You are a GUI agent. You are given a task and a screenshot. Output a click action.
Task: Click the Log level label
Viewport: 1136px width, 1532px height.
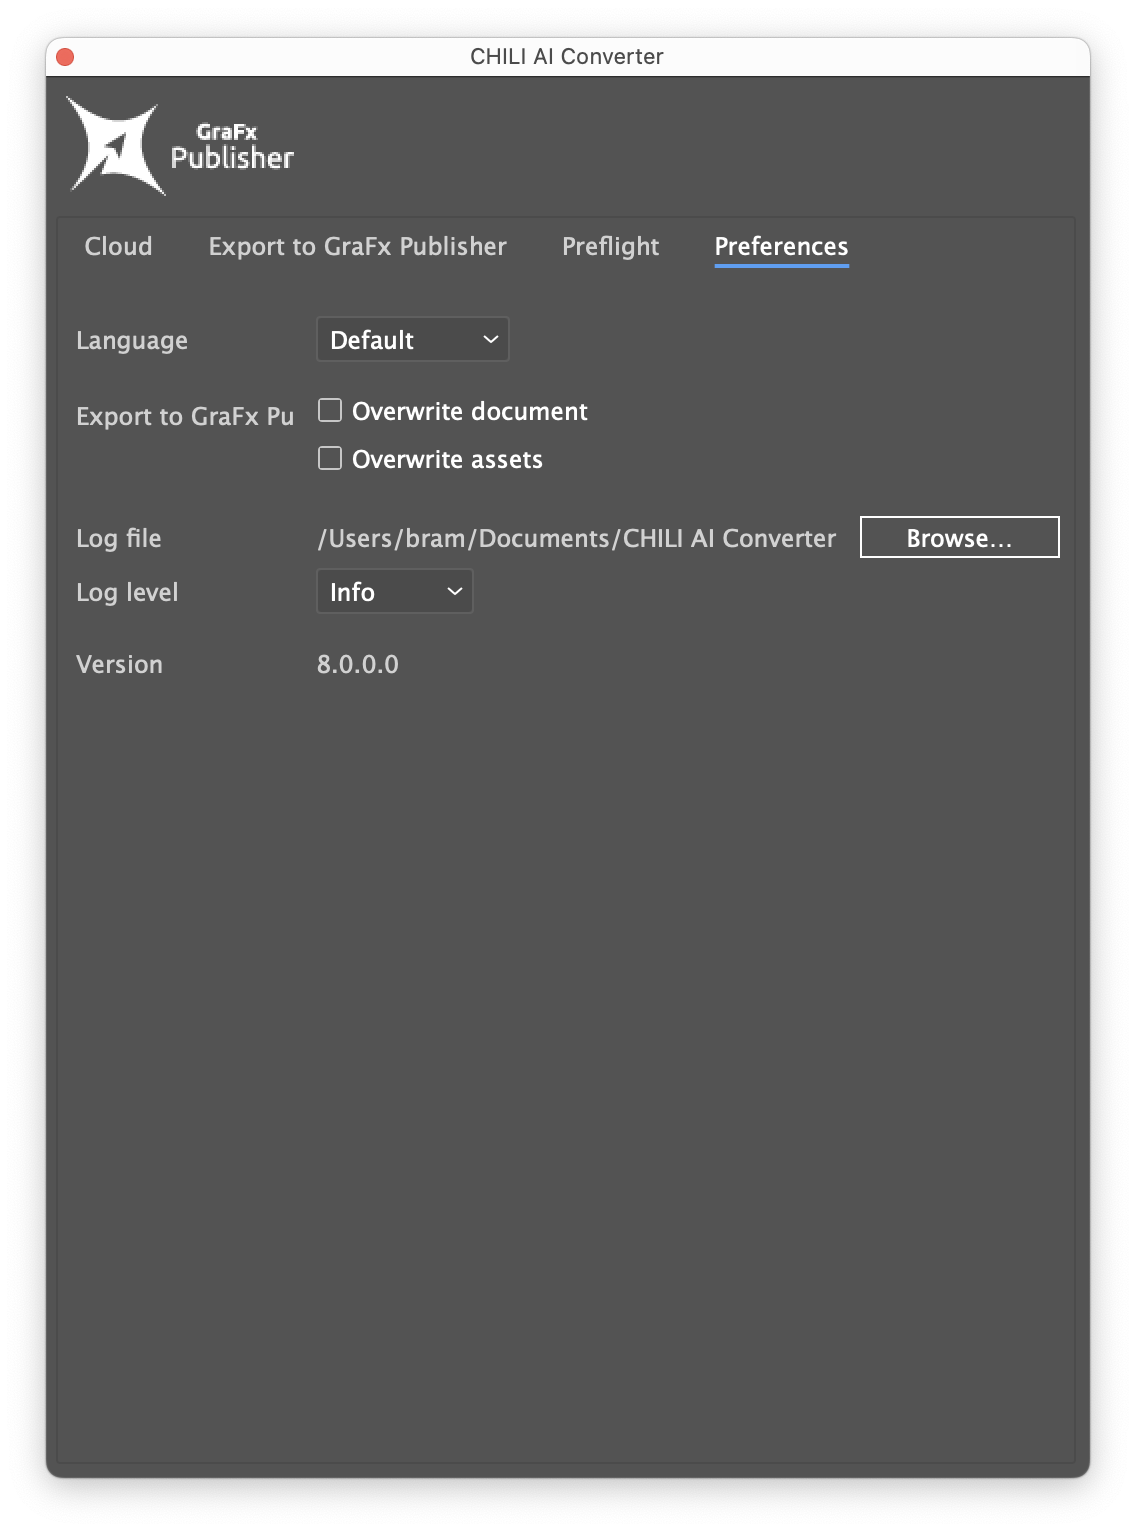tap(127, 593)
